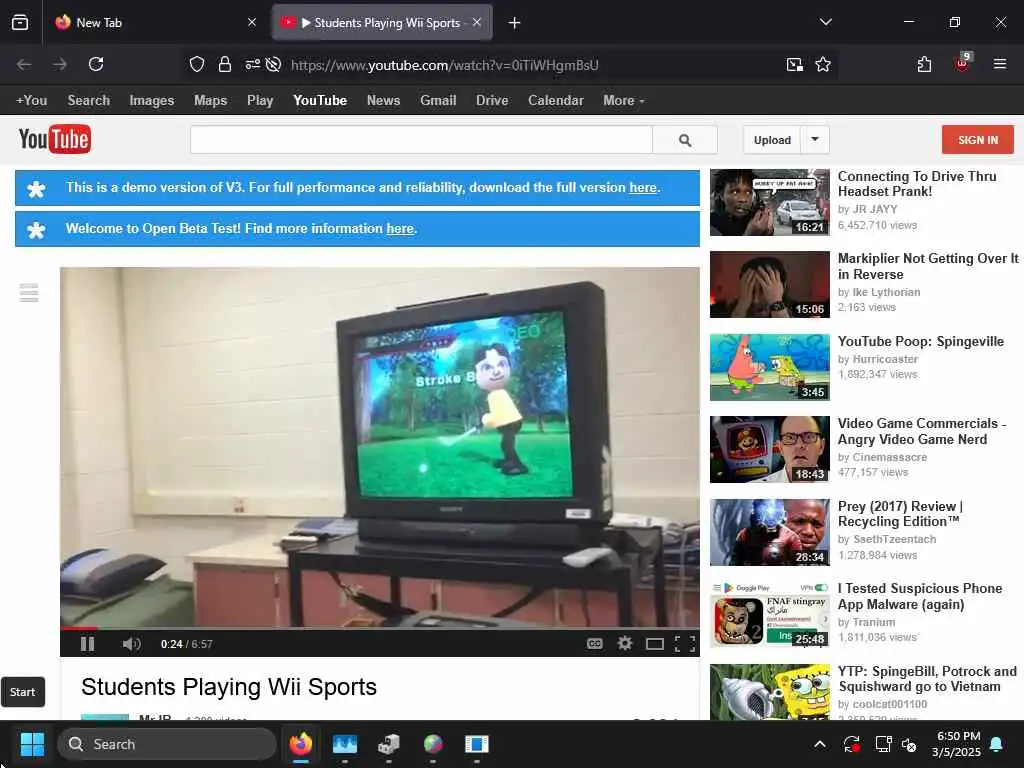Click channel name Cinemassacre
This screenshot has width=1024, height=768.
(x=889, y=457)
